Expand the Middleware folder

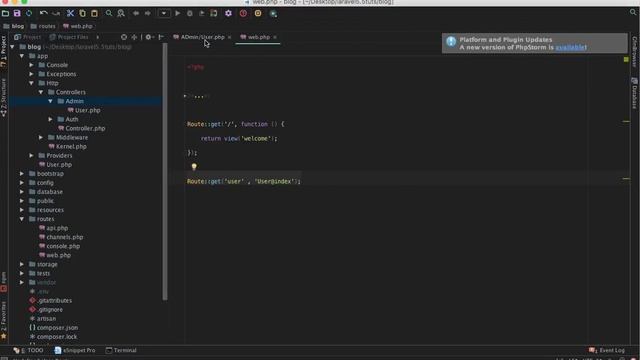coord(41,137)
